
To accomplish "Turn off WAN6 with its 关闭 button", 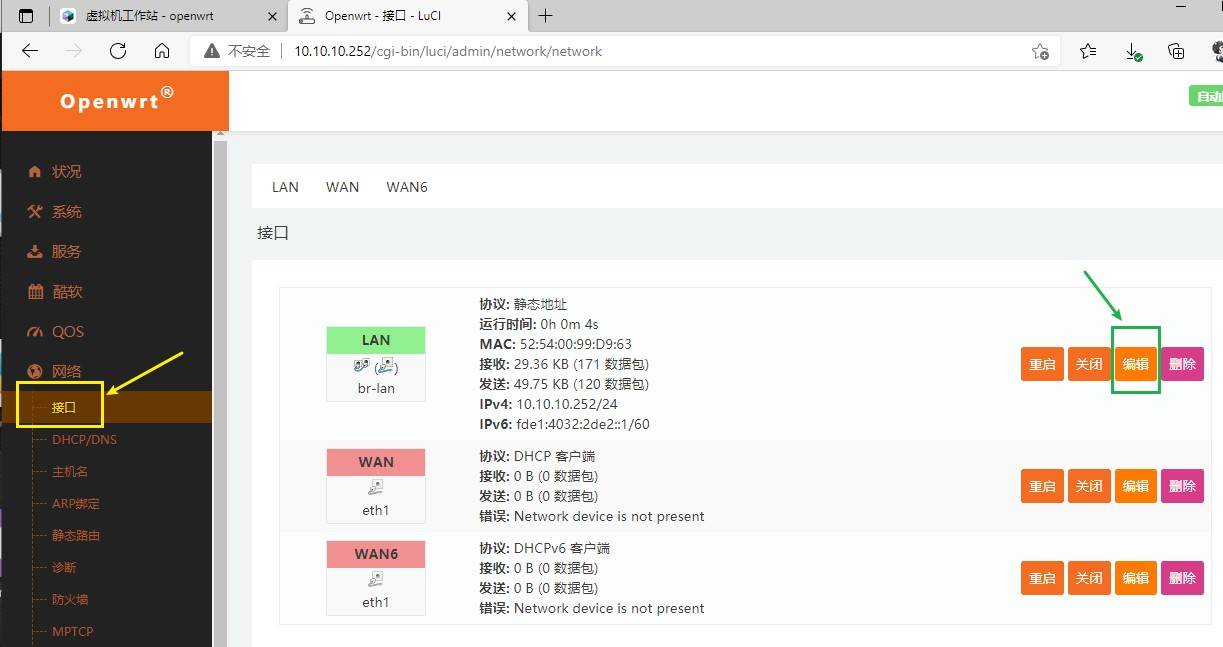I will [x=1088, y=577].
